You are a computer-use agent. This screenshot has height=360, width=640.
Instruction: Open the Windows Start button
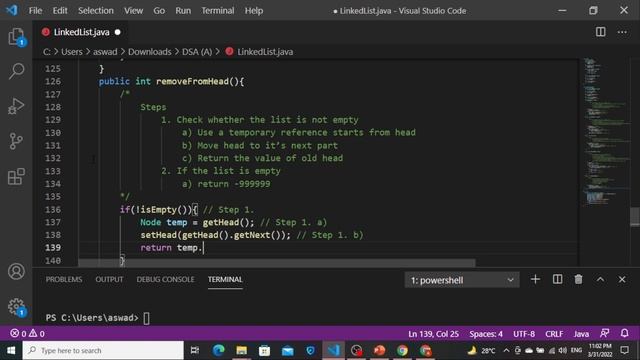tap(11, 350)
